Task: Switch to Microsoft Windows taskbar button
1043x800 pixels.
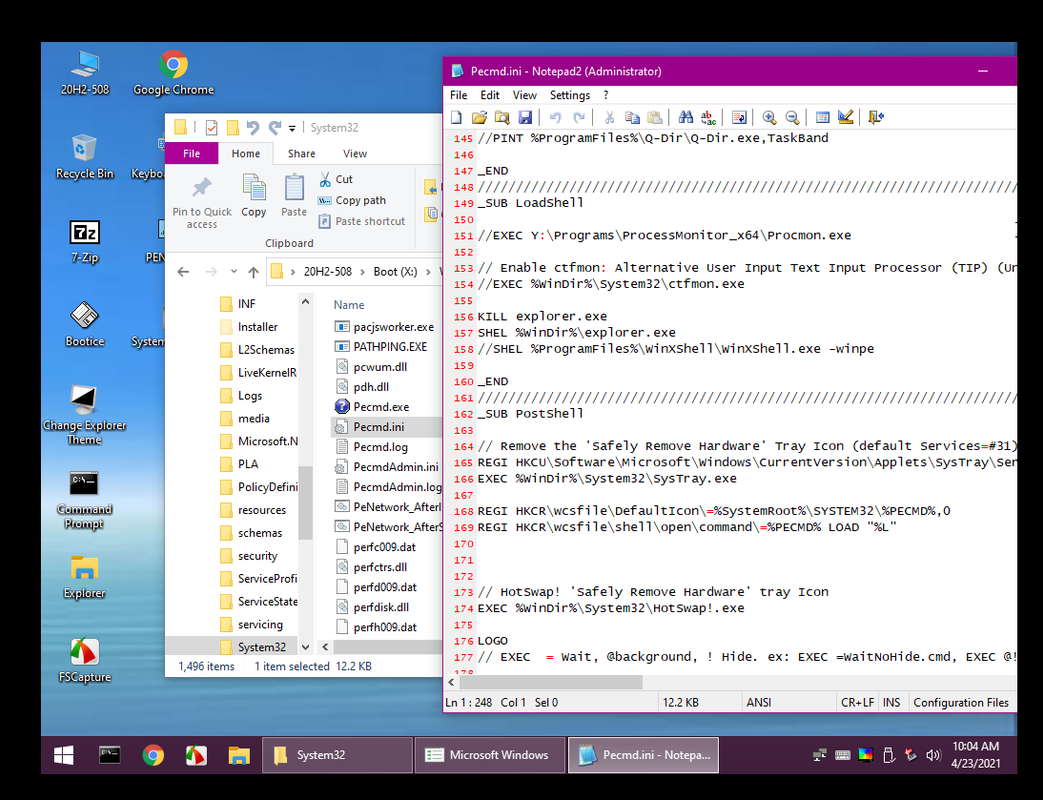Action: click(x=490, y=755)
